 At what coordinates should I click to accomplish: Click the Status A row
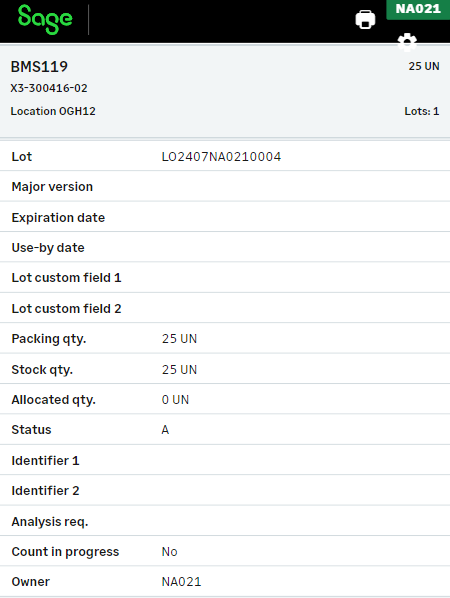coord(225,429)
